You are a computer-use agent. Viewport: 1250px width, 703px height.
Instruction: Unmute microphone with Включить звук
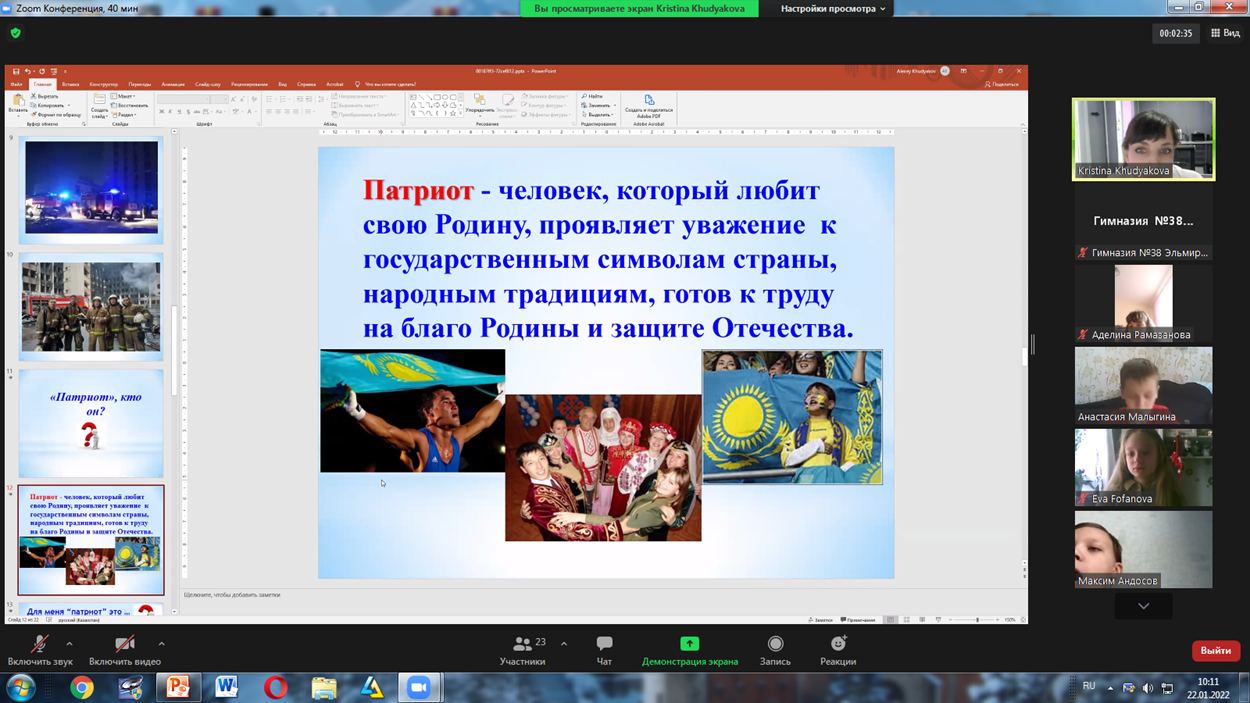40,650
